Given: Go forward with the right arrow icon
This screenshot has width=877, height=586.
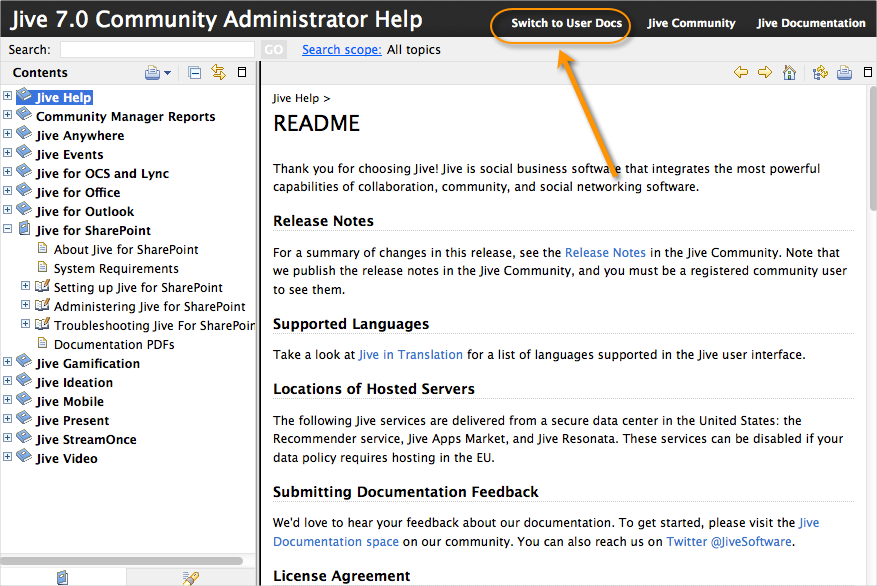Looking at the screenshot, I should (765, 72).
